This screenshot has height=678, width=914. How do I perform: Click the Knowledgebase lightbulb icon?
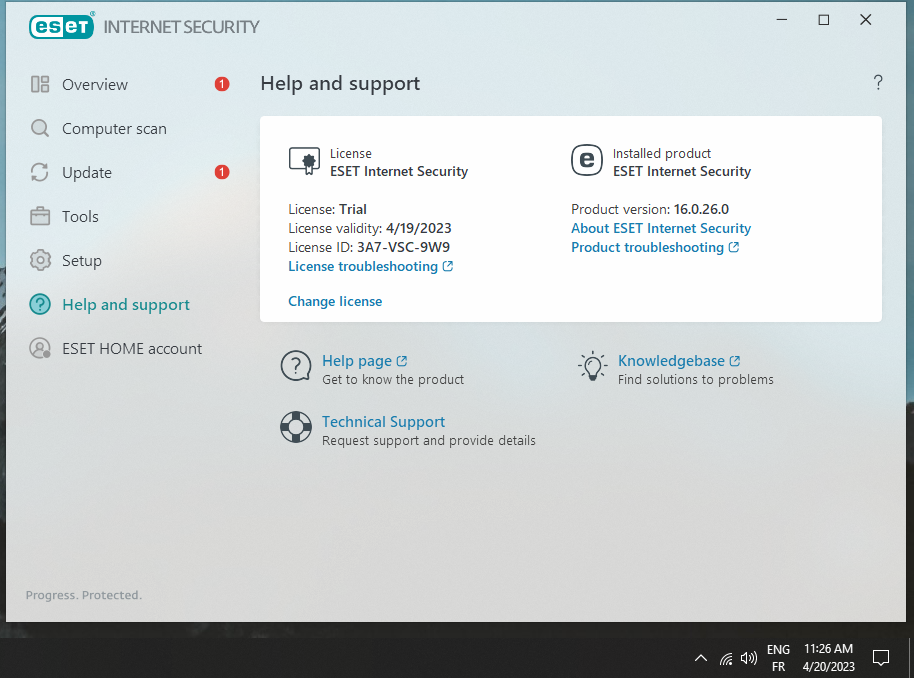[592, 366]
